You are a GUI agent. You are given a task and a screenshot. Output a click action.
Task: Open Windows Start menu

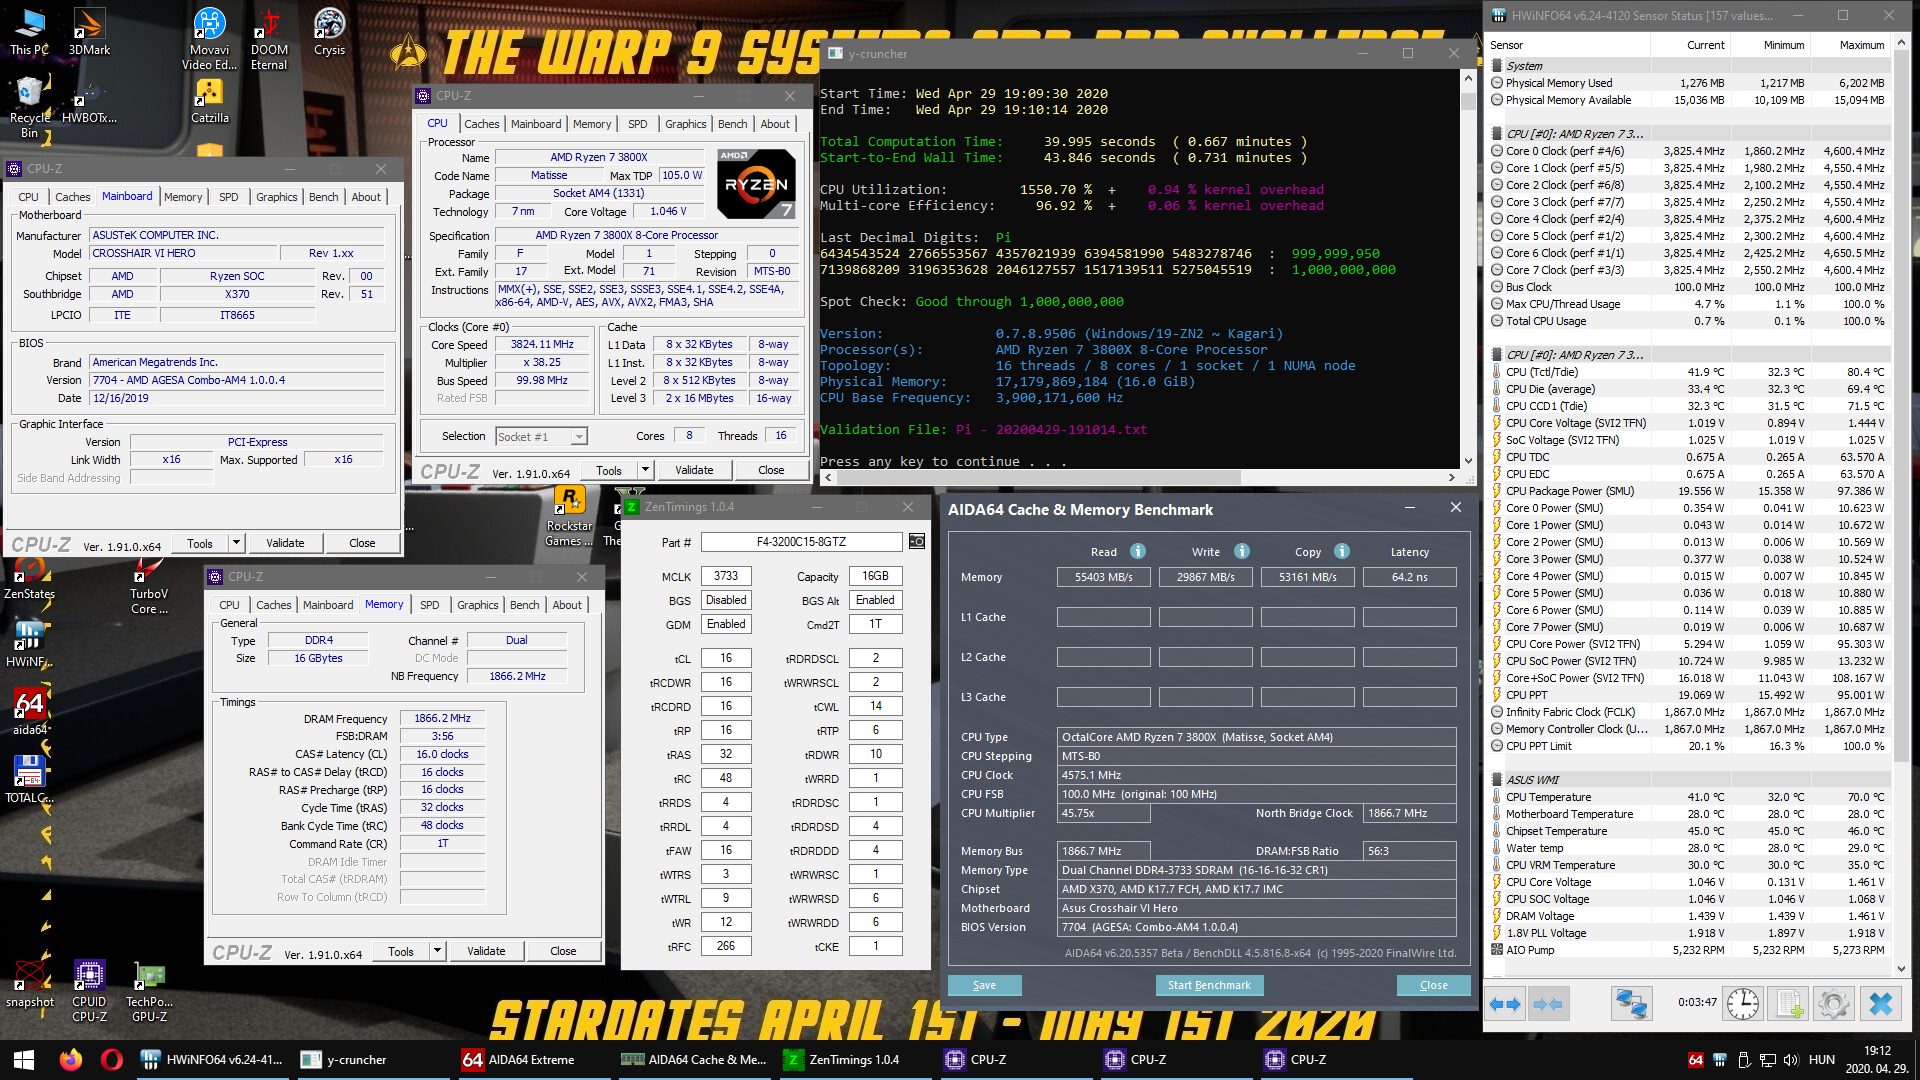[x=24, y=1060]
